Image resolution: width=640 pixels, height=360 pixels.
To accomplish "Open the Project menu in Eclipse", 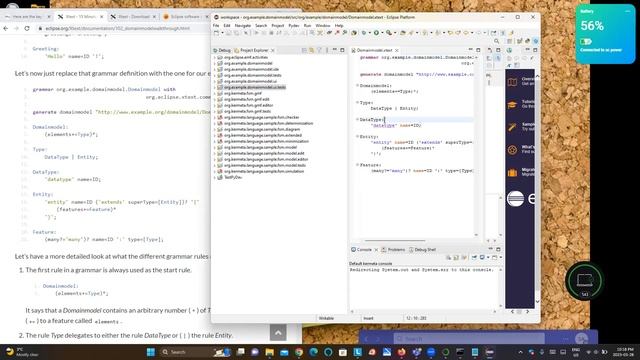I will pos(278,25).
